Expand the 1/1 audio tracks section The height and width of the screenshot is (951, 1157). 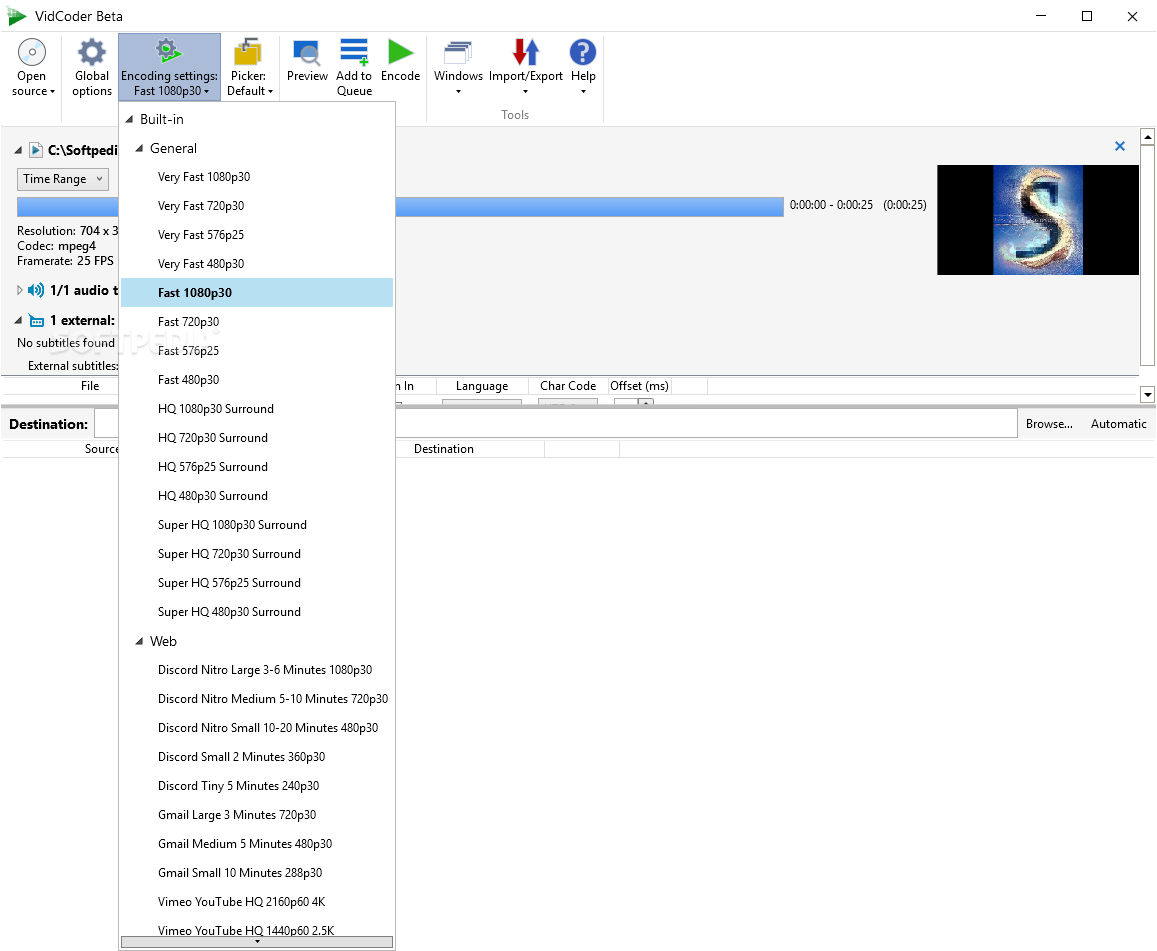[x=20, y=290]
